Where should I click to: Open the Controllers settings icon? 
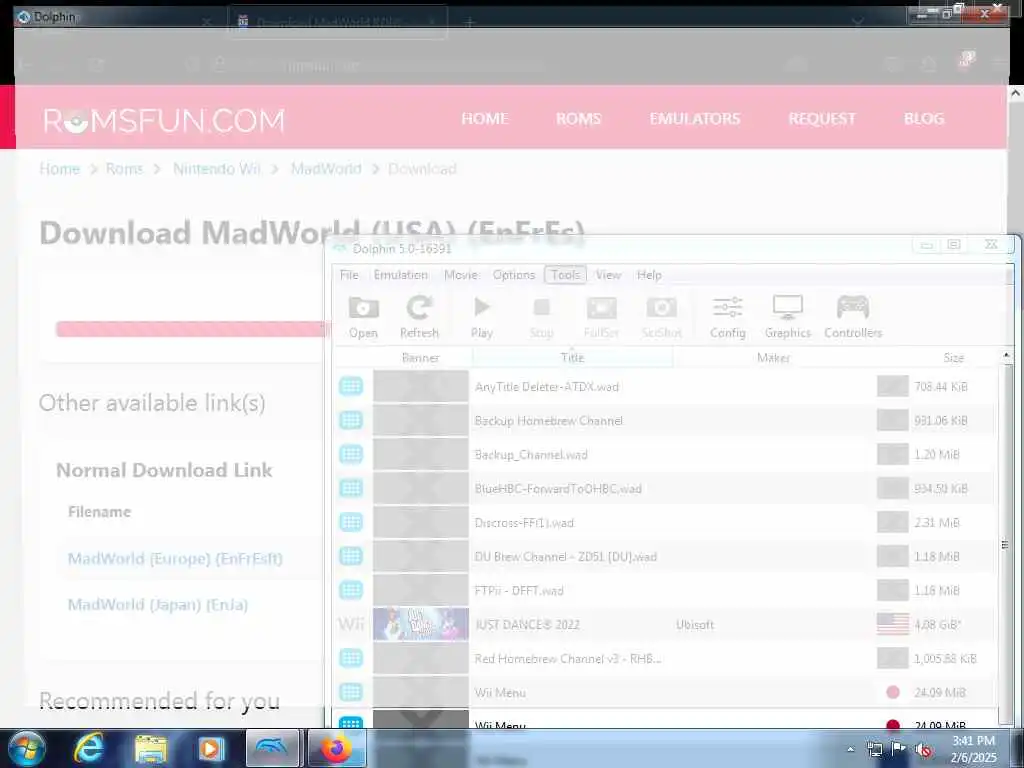[x=853, y=317]
